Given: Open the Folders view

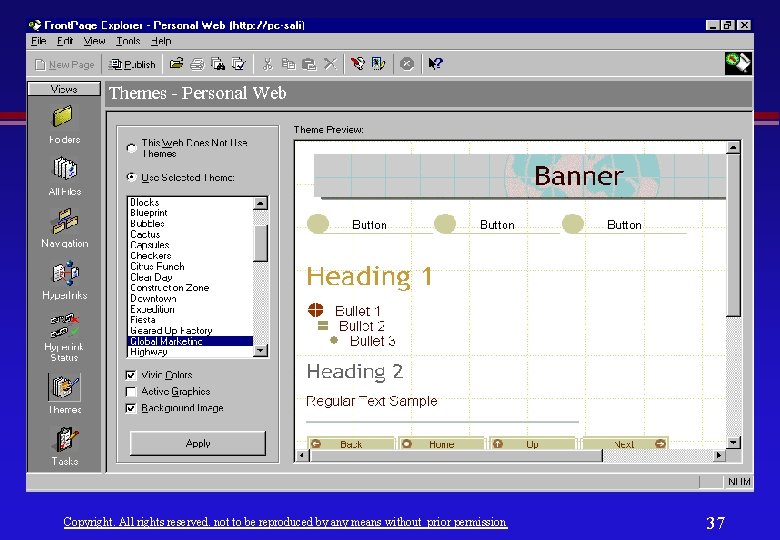Looking at the screenshot, I should (x=64, y=125).
